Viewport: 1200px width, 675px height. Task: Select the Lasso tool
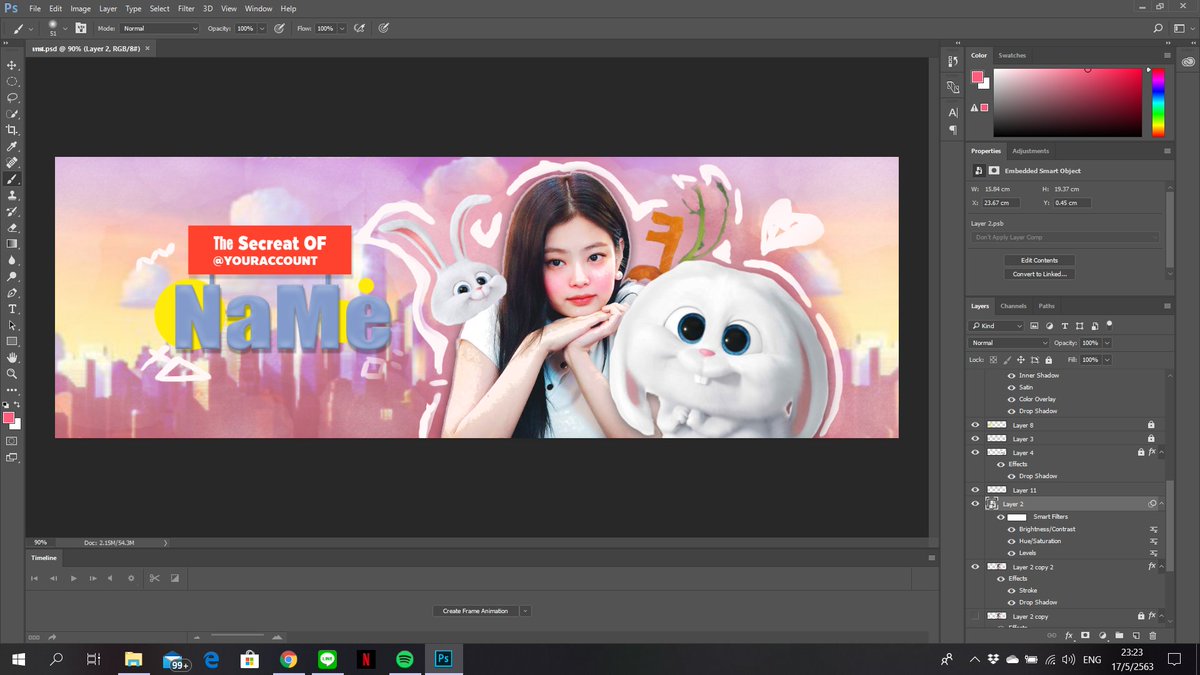pos(12,98)
